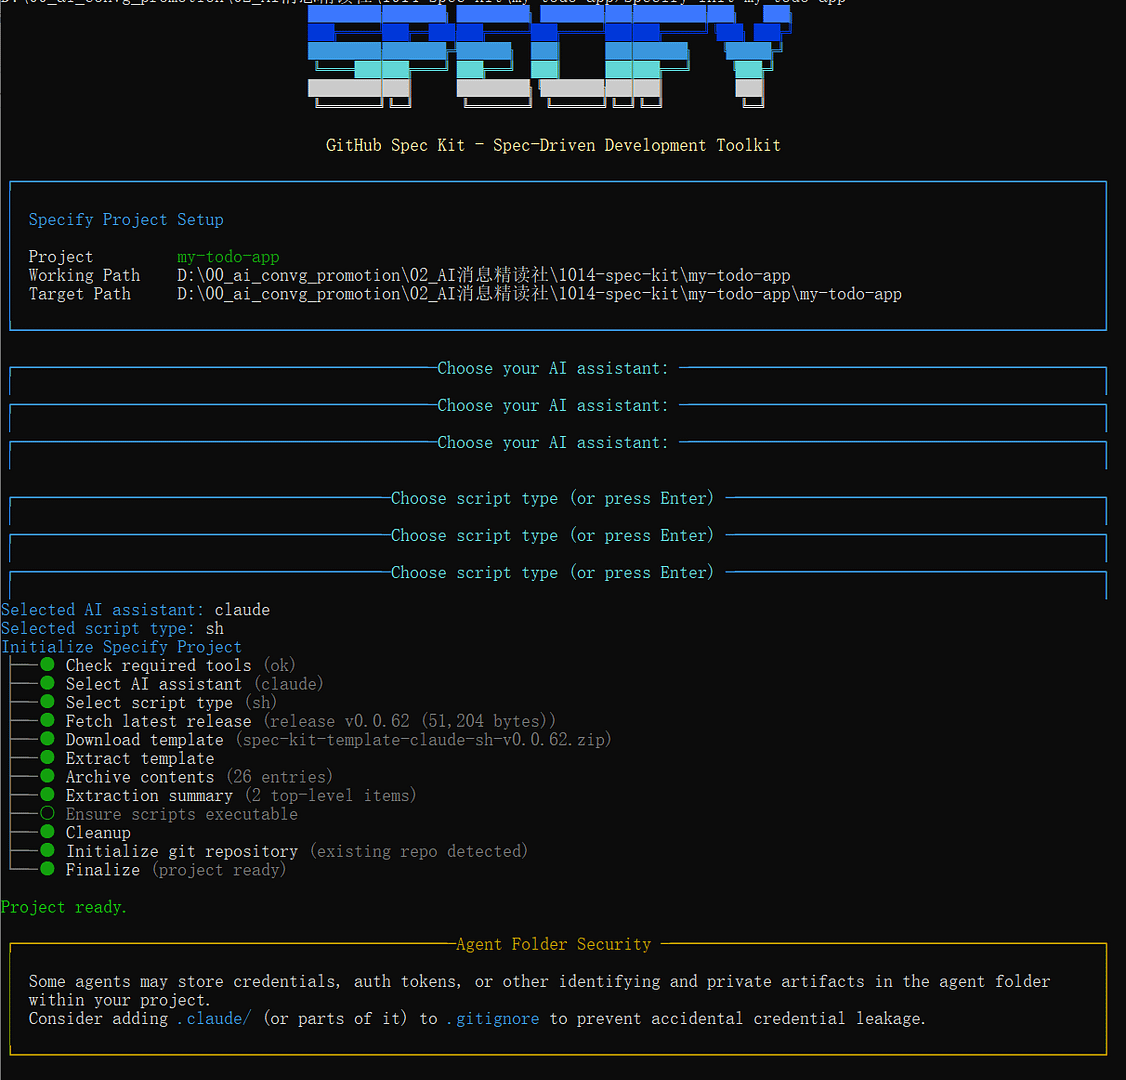1126x1080 pixels.
Task: Click the Specify Project Setup heading
Action: (x=126, y=220)
